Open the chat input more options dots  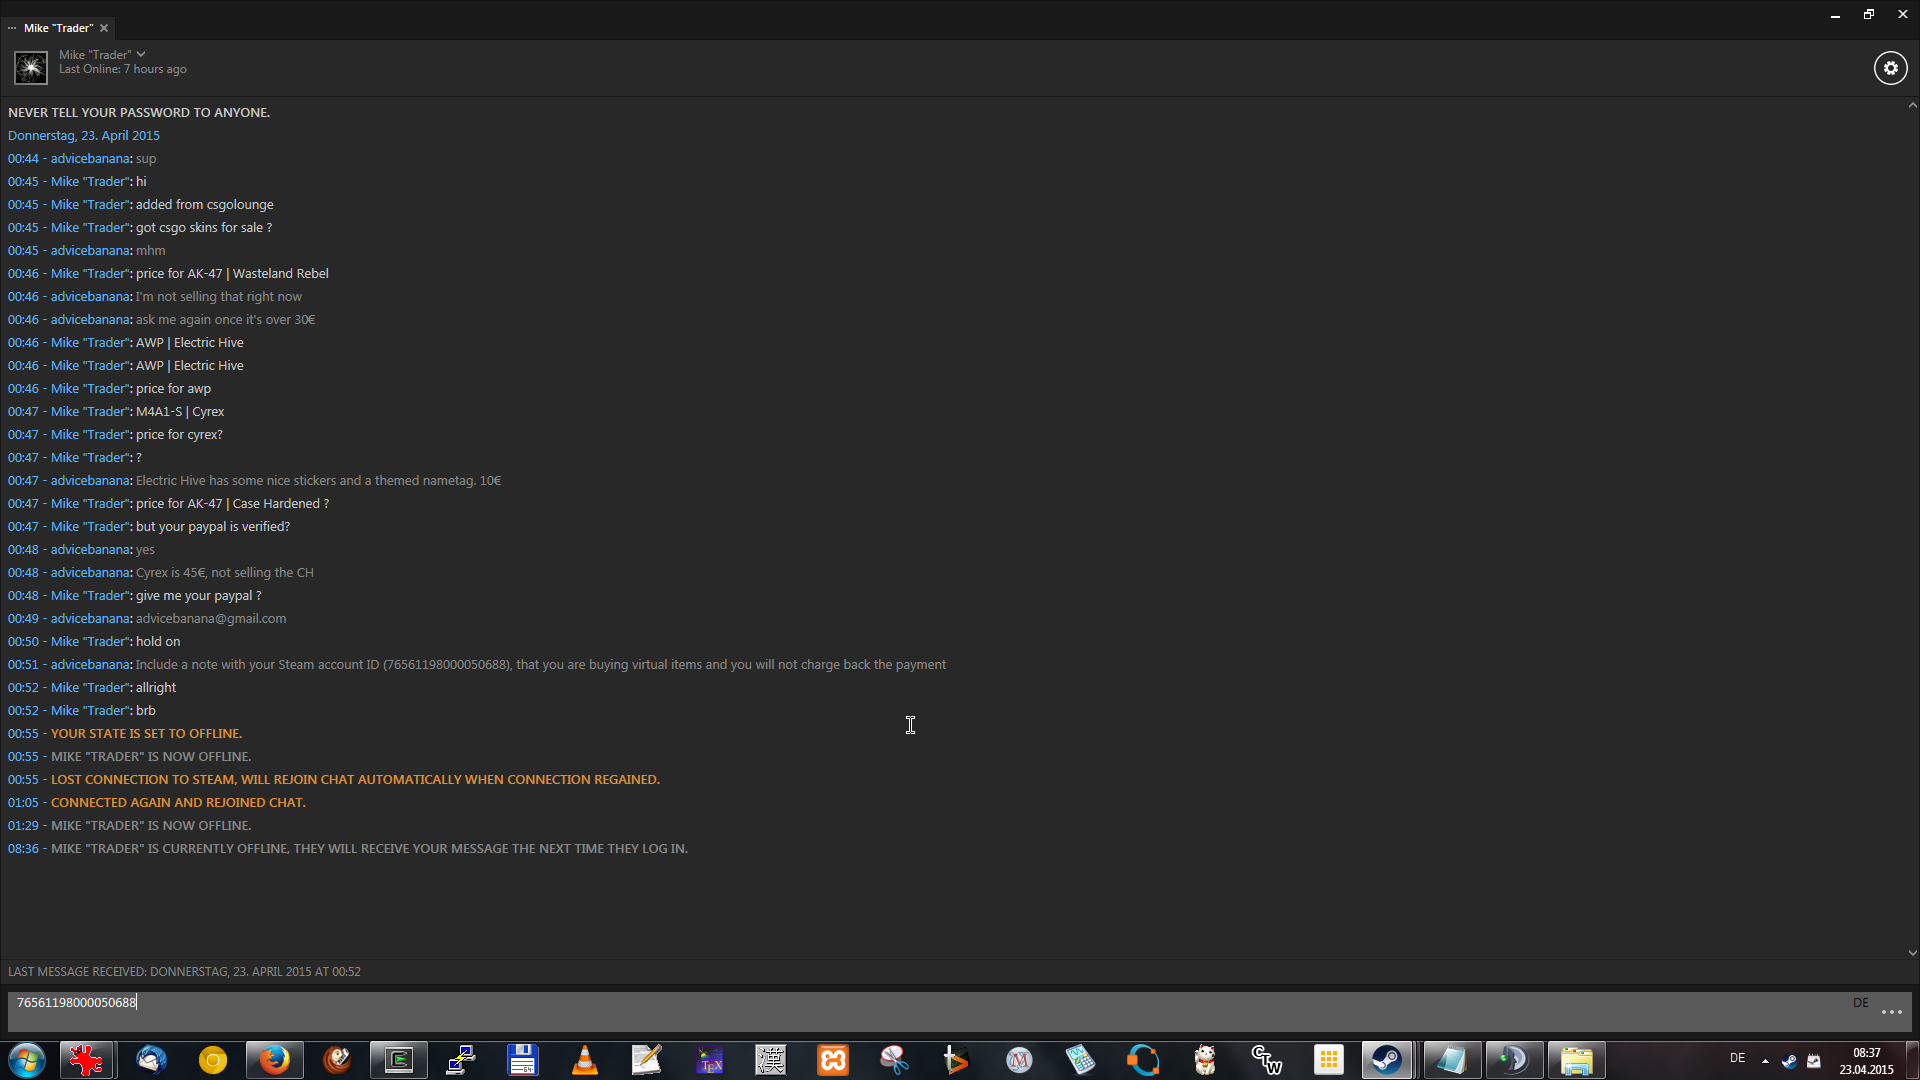[1891, 1012]
